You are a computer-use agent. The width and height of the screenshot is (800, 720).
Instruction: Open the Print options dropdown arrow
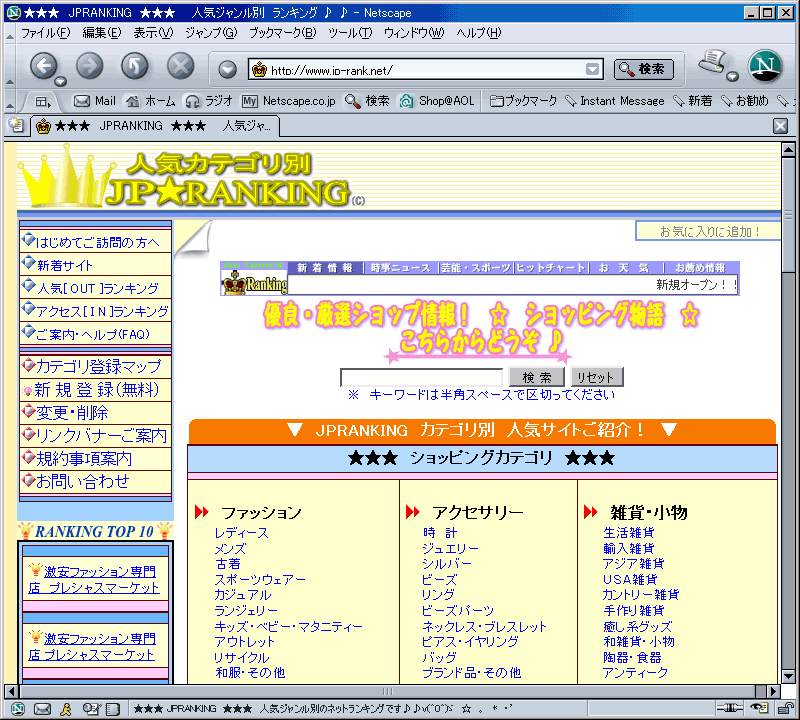(x=733, y=77)
